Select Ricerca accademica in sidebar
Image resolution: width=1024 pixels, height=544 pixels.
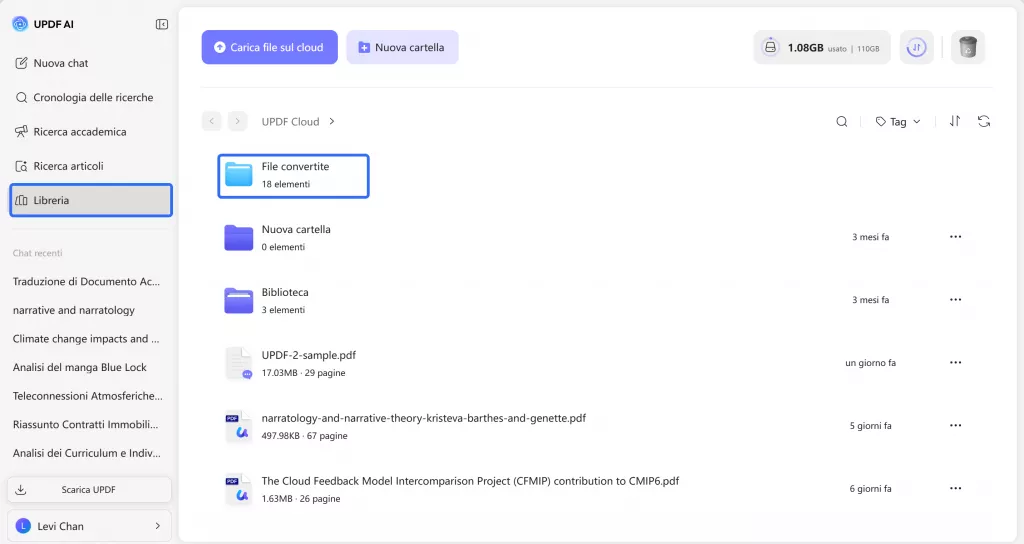[x=80, y=132]
